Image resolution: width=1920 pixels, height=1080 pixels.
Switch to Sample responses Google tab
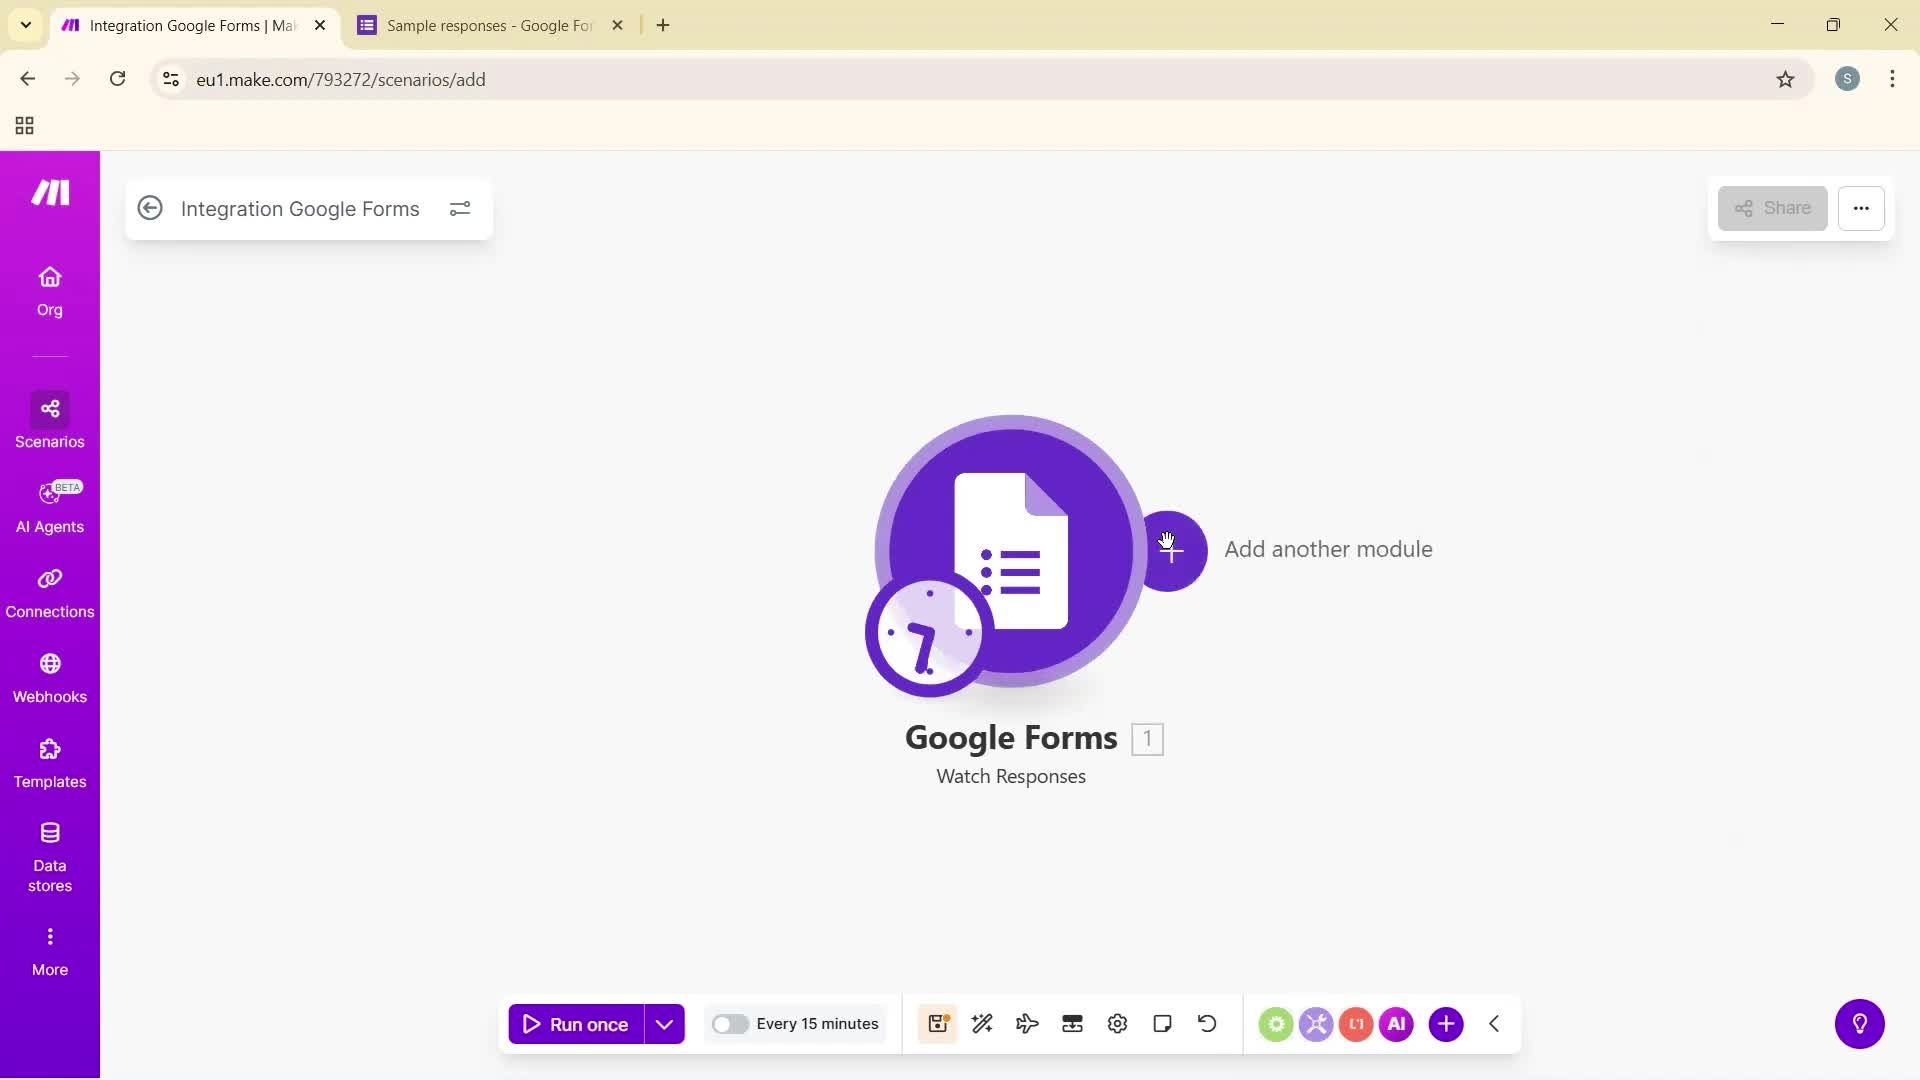point(480,25)
